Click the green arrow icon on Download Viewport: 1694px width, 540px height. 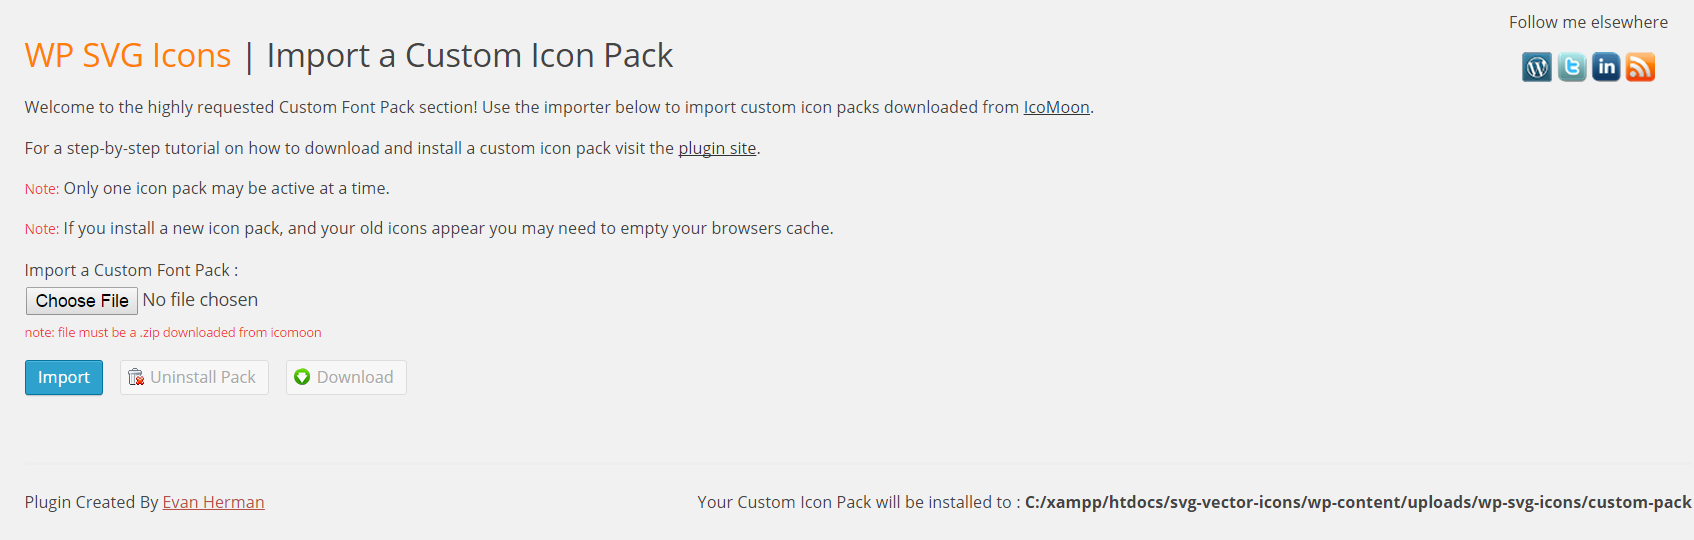pyautogui.click(x=302, y=377)
